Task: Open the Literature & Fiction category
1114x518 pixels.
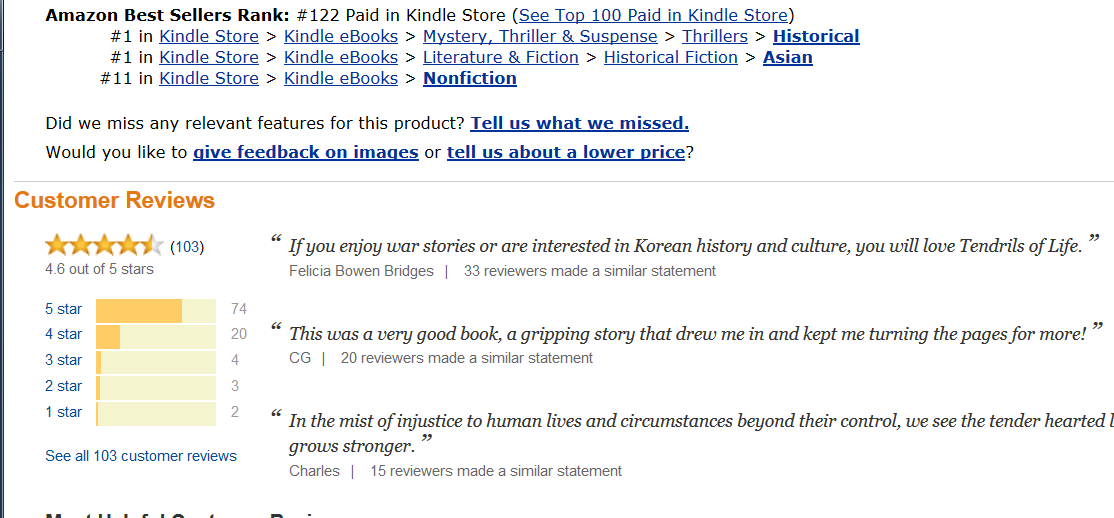Action: coord(501,58)
